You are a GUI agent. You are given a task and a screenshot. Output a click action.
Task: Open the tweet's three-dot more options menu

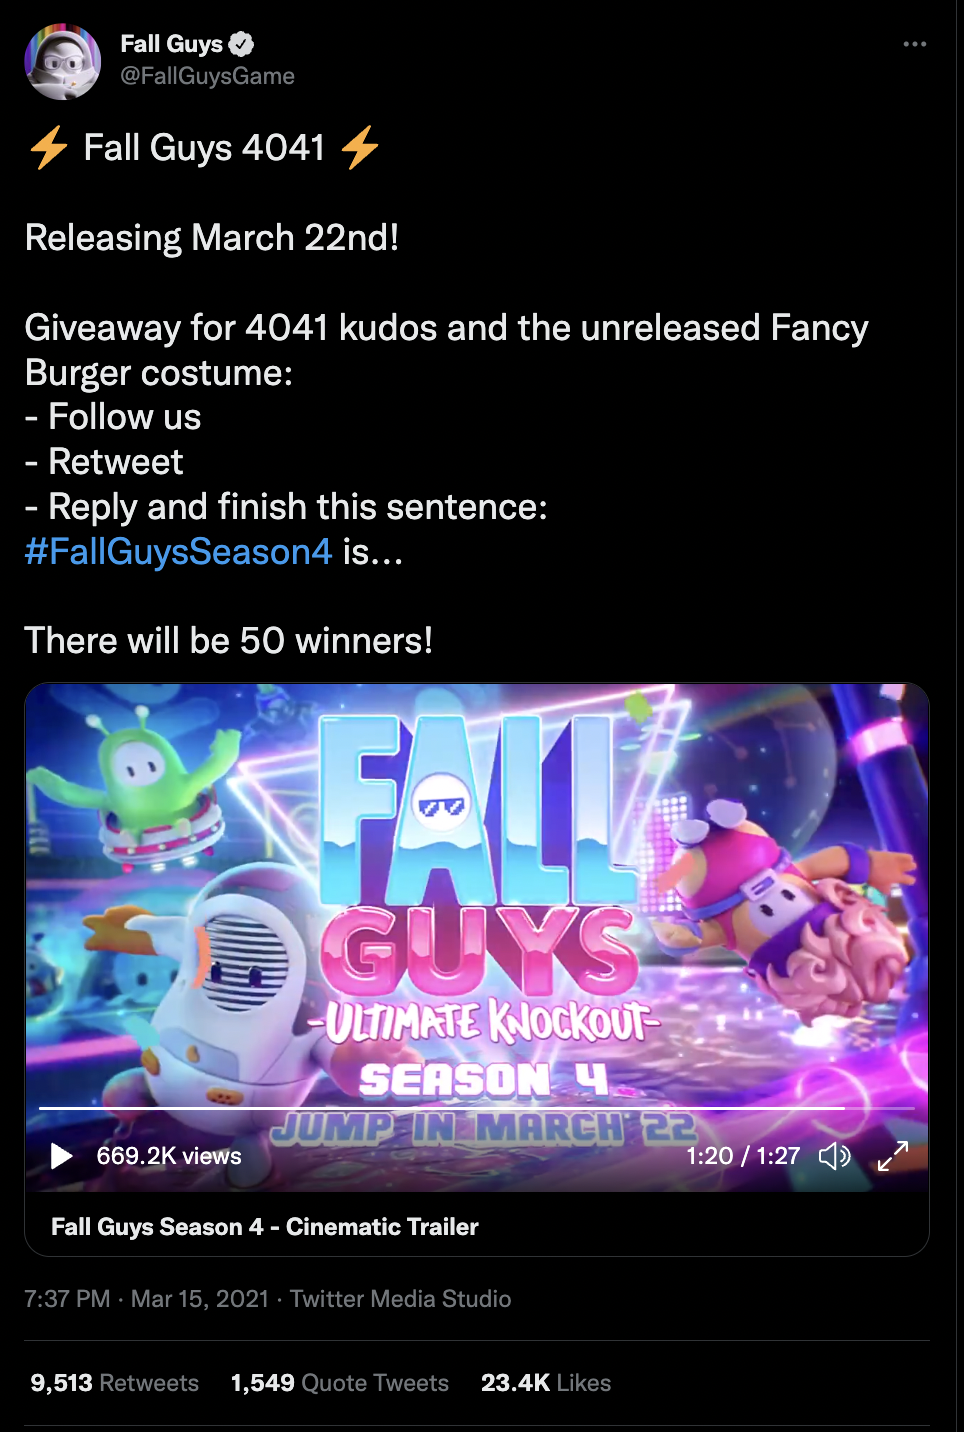(914, 44)
